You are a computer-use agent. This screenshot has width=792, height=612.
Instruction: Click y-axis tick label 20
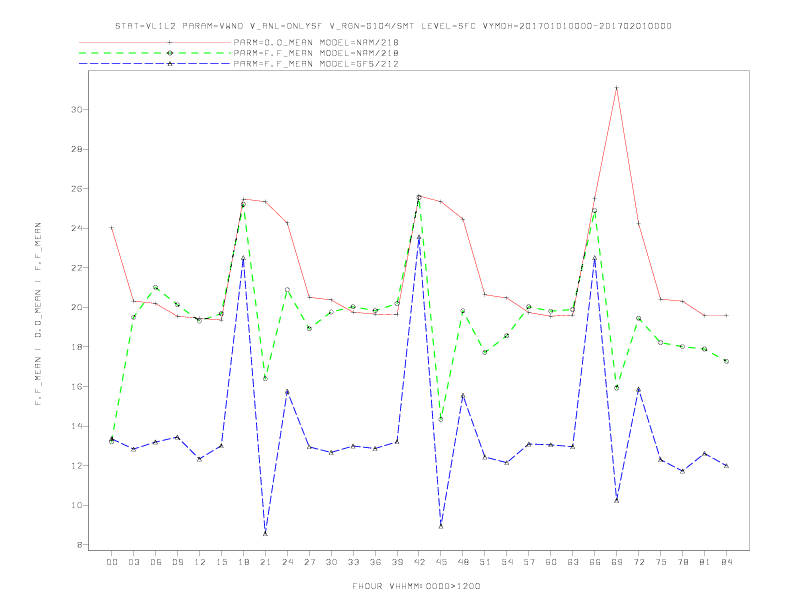[77, 307]
